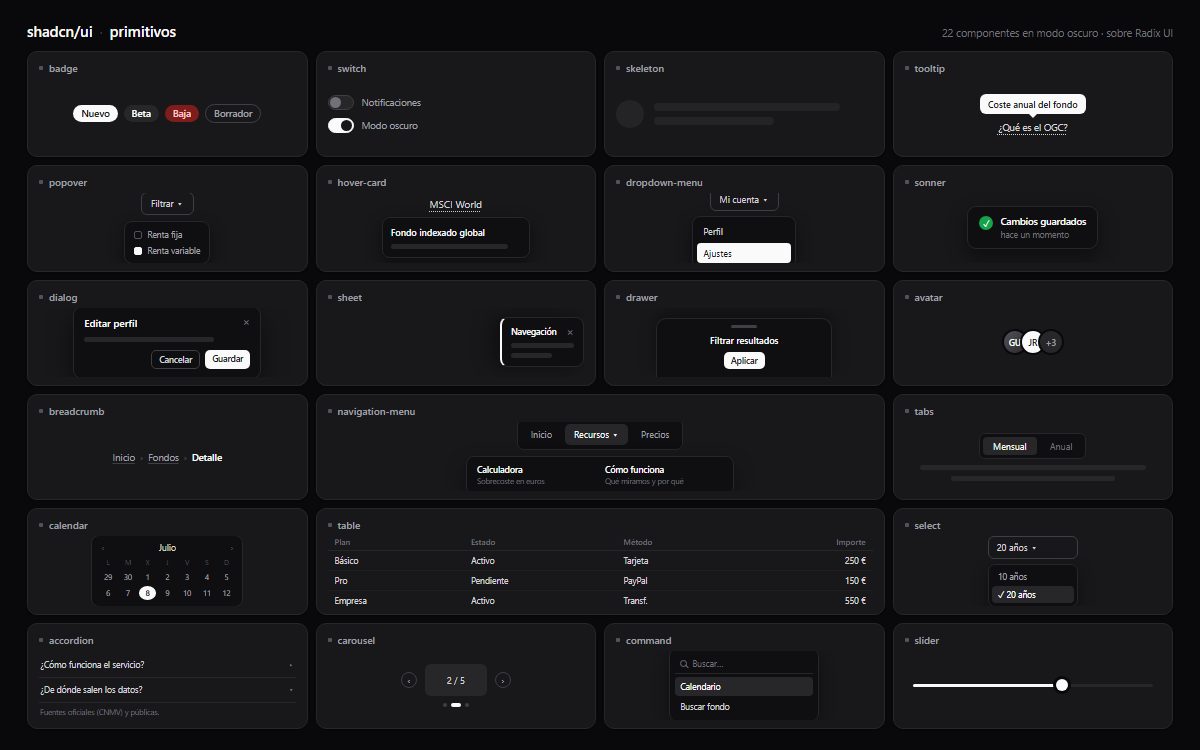Click Cancelar in the dialog
The image size is (1200, 750).
point(176,359)
